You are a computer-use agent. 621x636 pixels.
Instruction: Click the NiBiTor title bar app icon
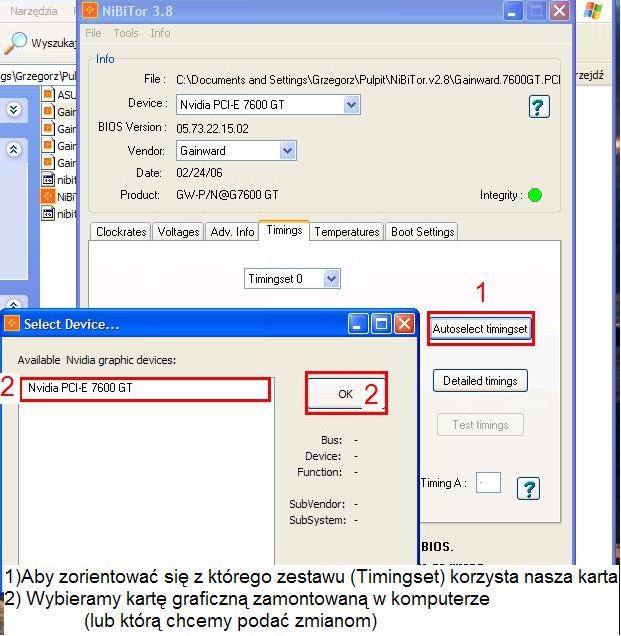90,10
